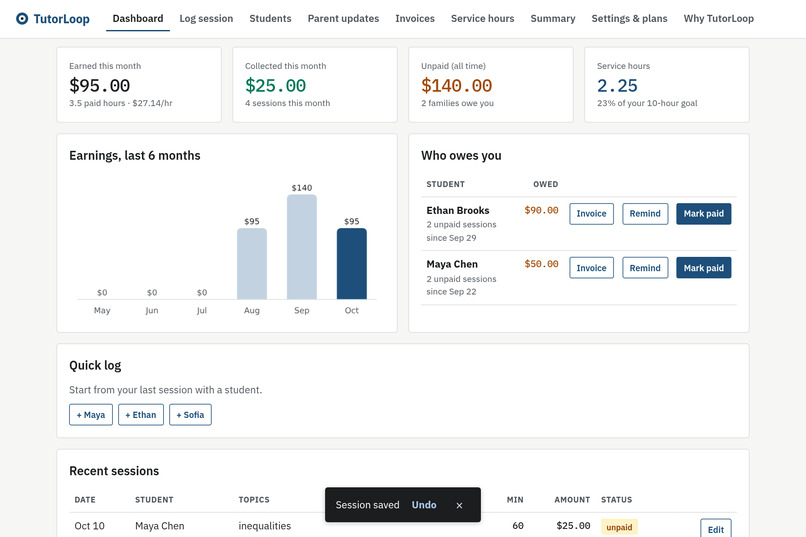Image resolution: width=806 pixels, height=537 pixels.
Task: Click the Service hours 2.25 value
Action: pos(617,85)
